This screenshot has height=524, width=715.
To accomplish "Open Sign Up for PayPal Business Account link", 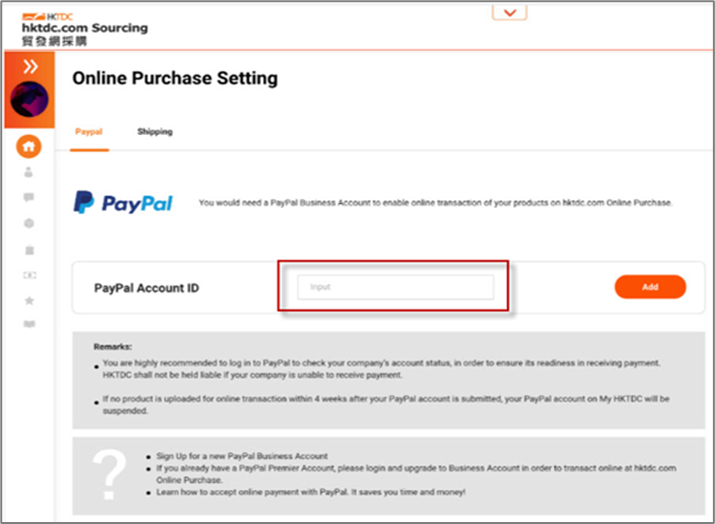I will (242, 456).
